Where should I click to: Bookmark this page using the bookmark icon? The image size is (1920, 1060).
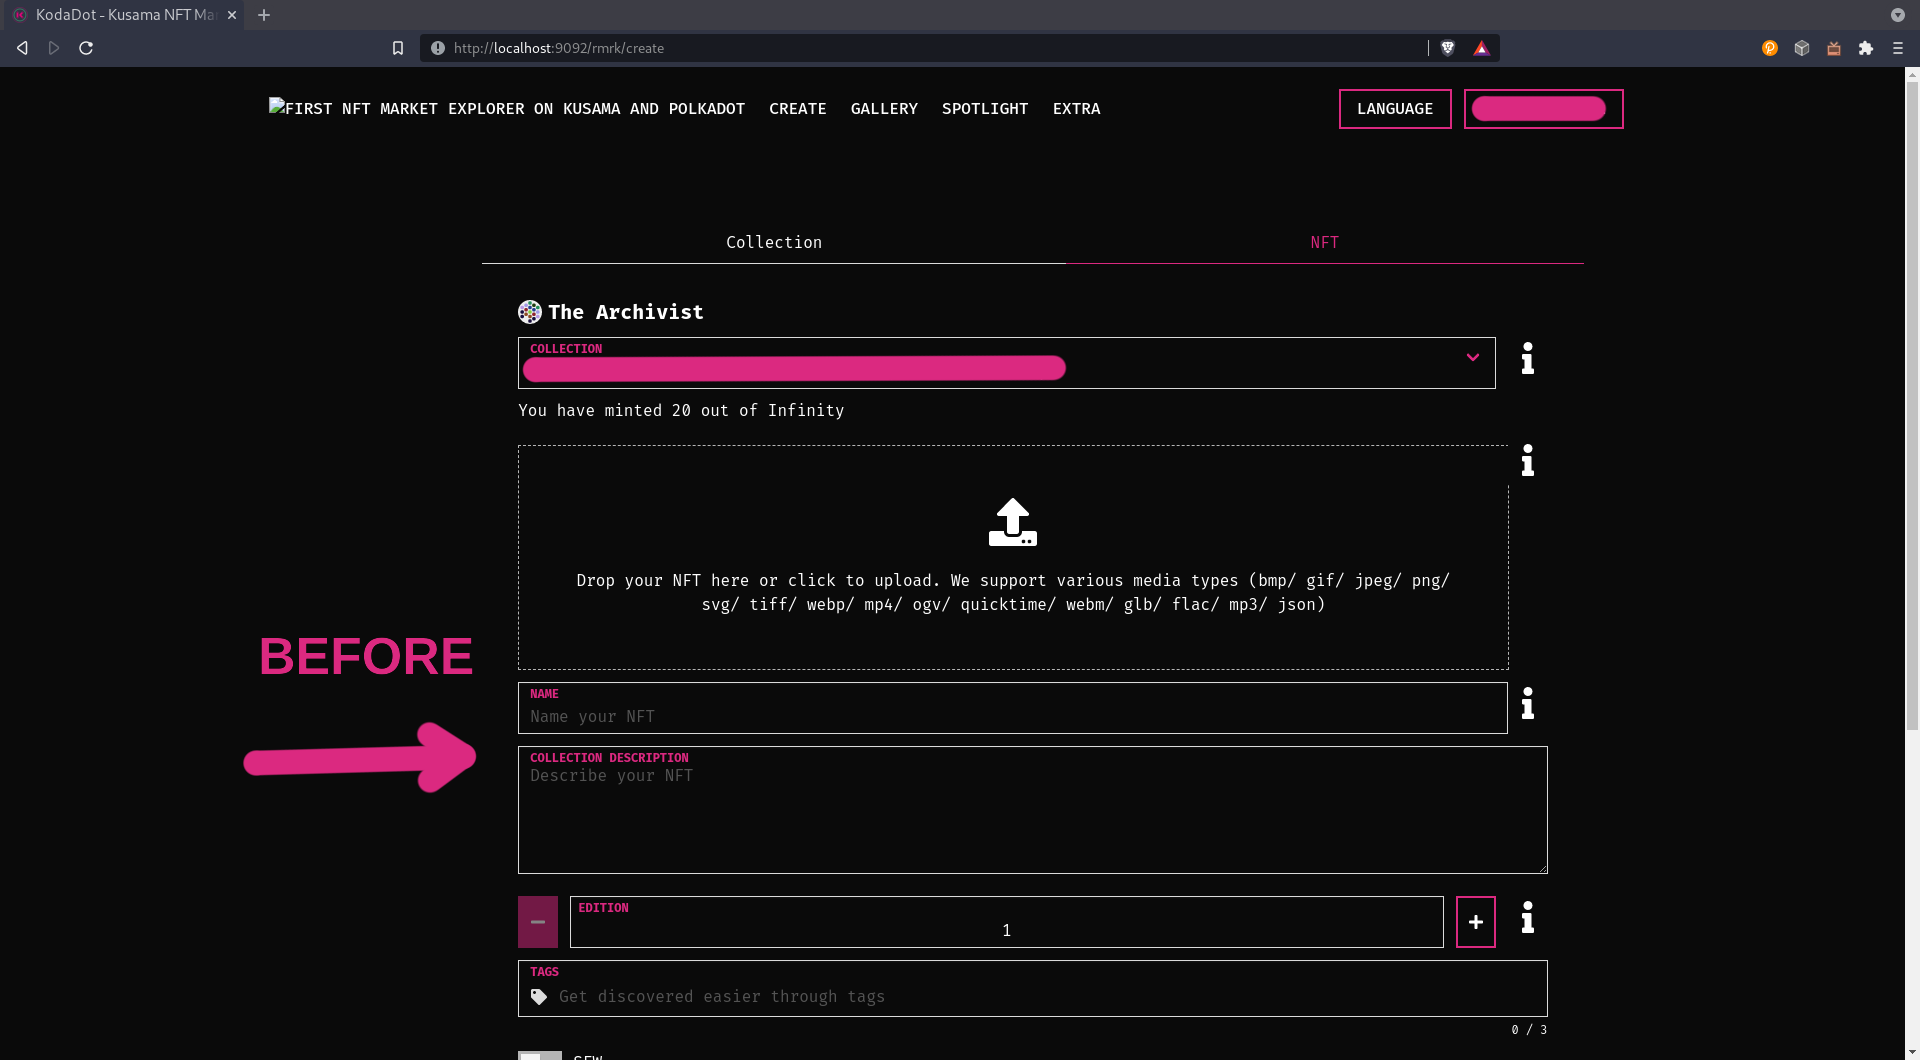coord(398,48)
